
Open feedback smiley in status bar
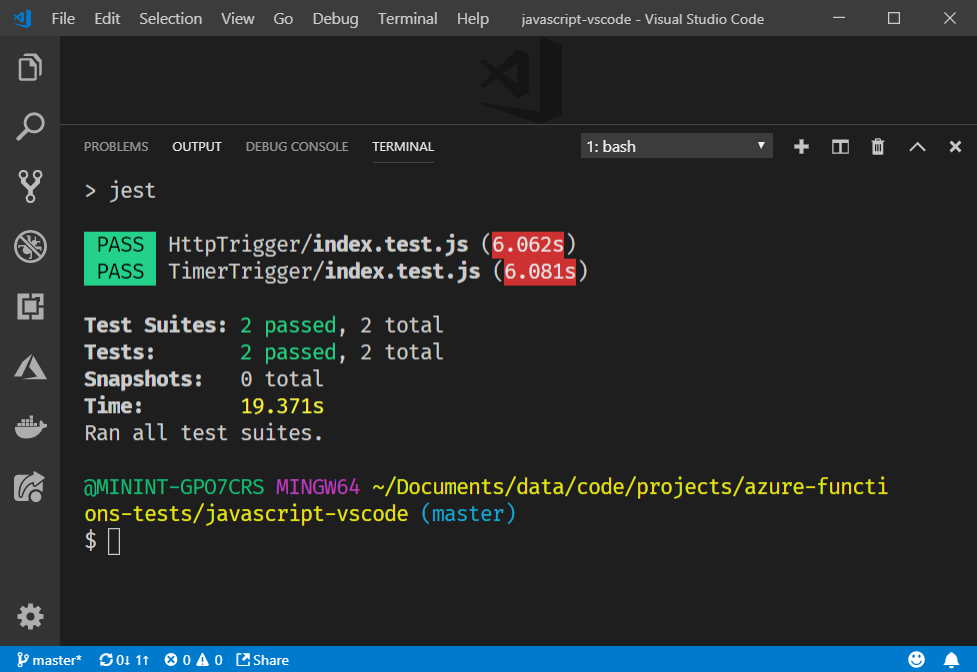(917, 660)
